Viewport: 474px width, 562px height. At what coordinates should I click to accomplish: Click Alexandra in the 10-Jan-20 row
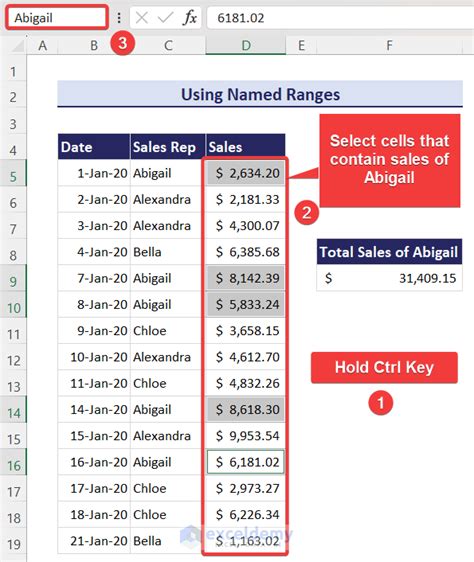point(168,357)
